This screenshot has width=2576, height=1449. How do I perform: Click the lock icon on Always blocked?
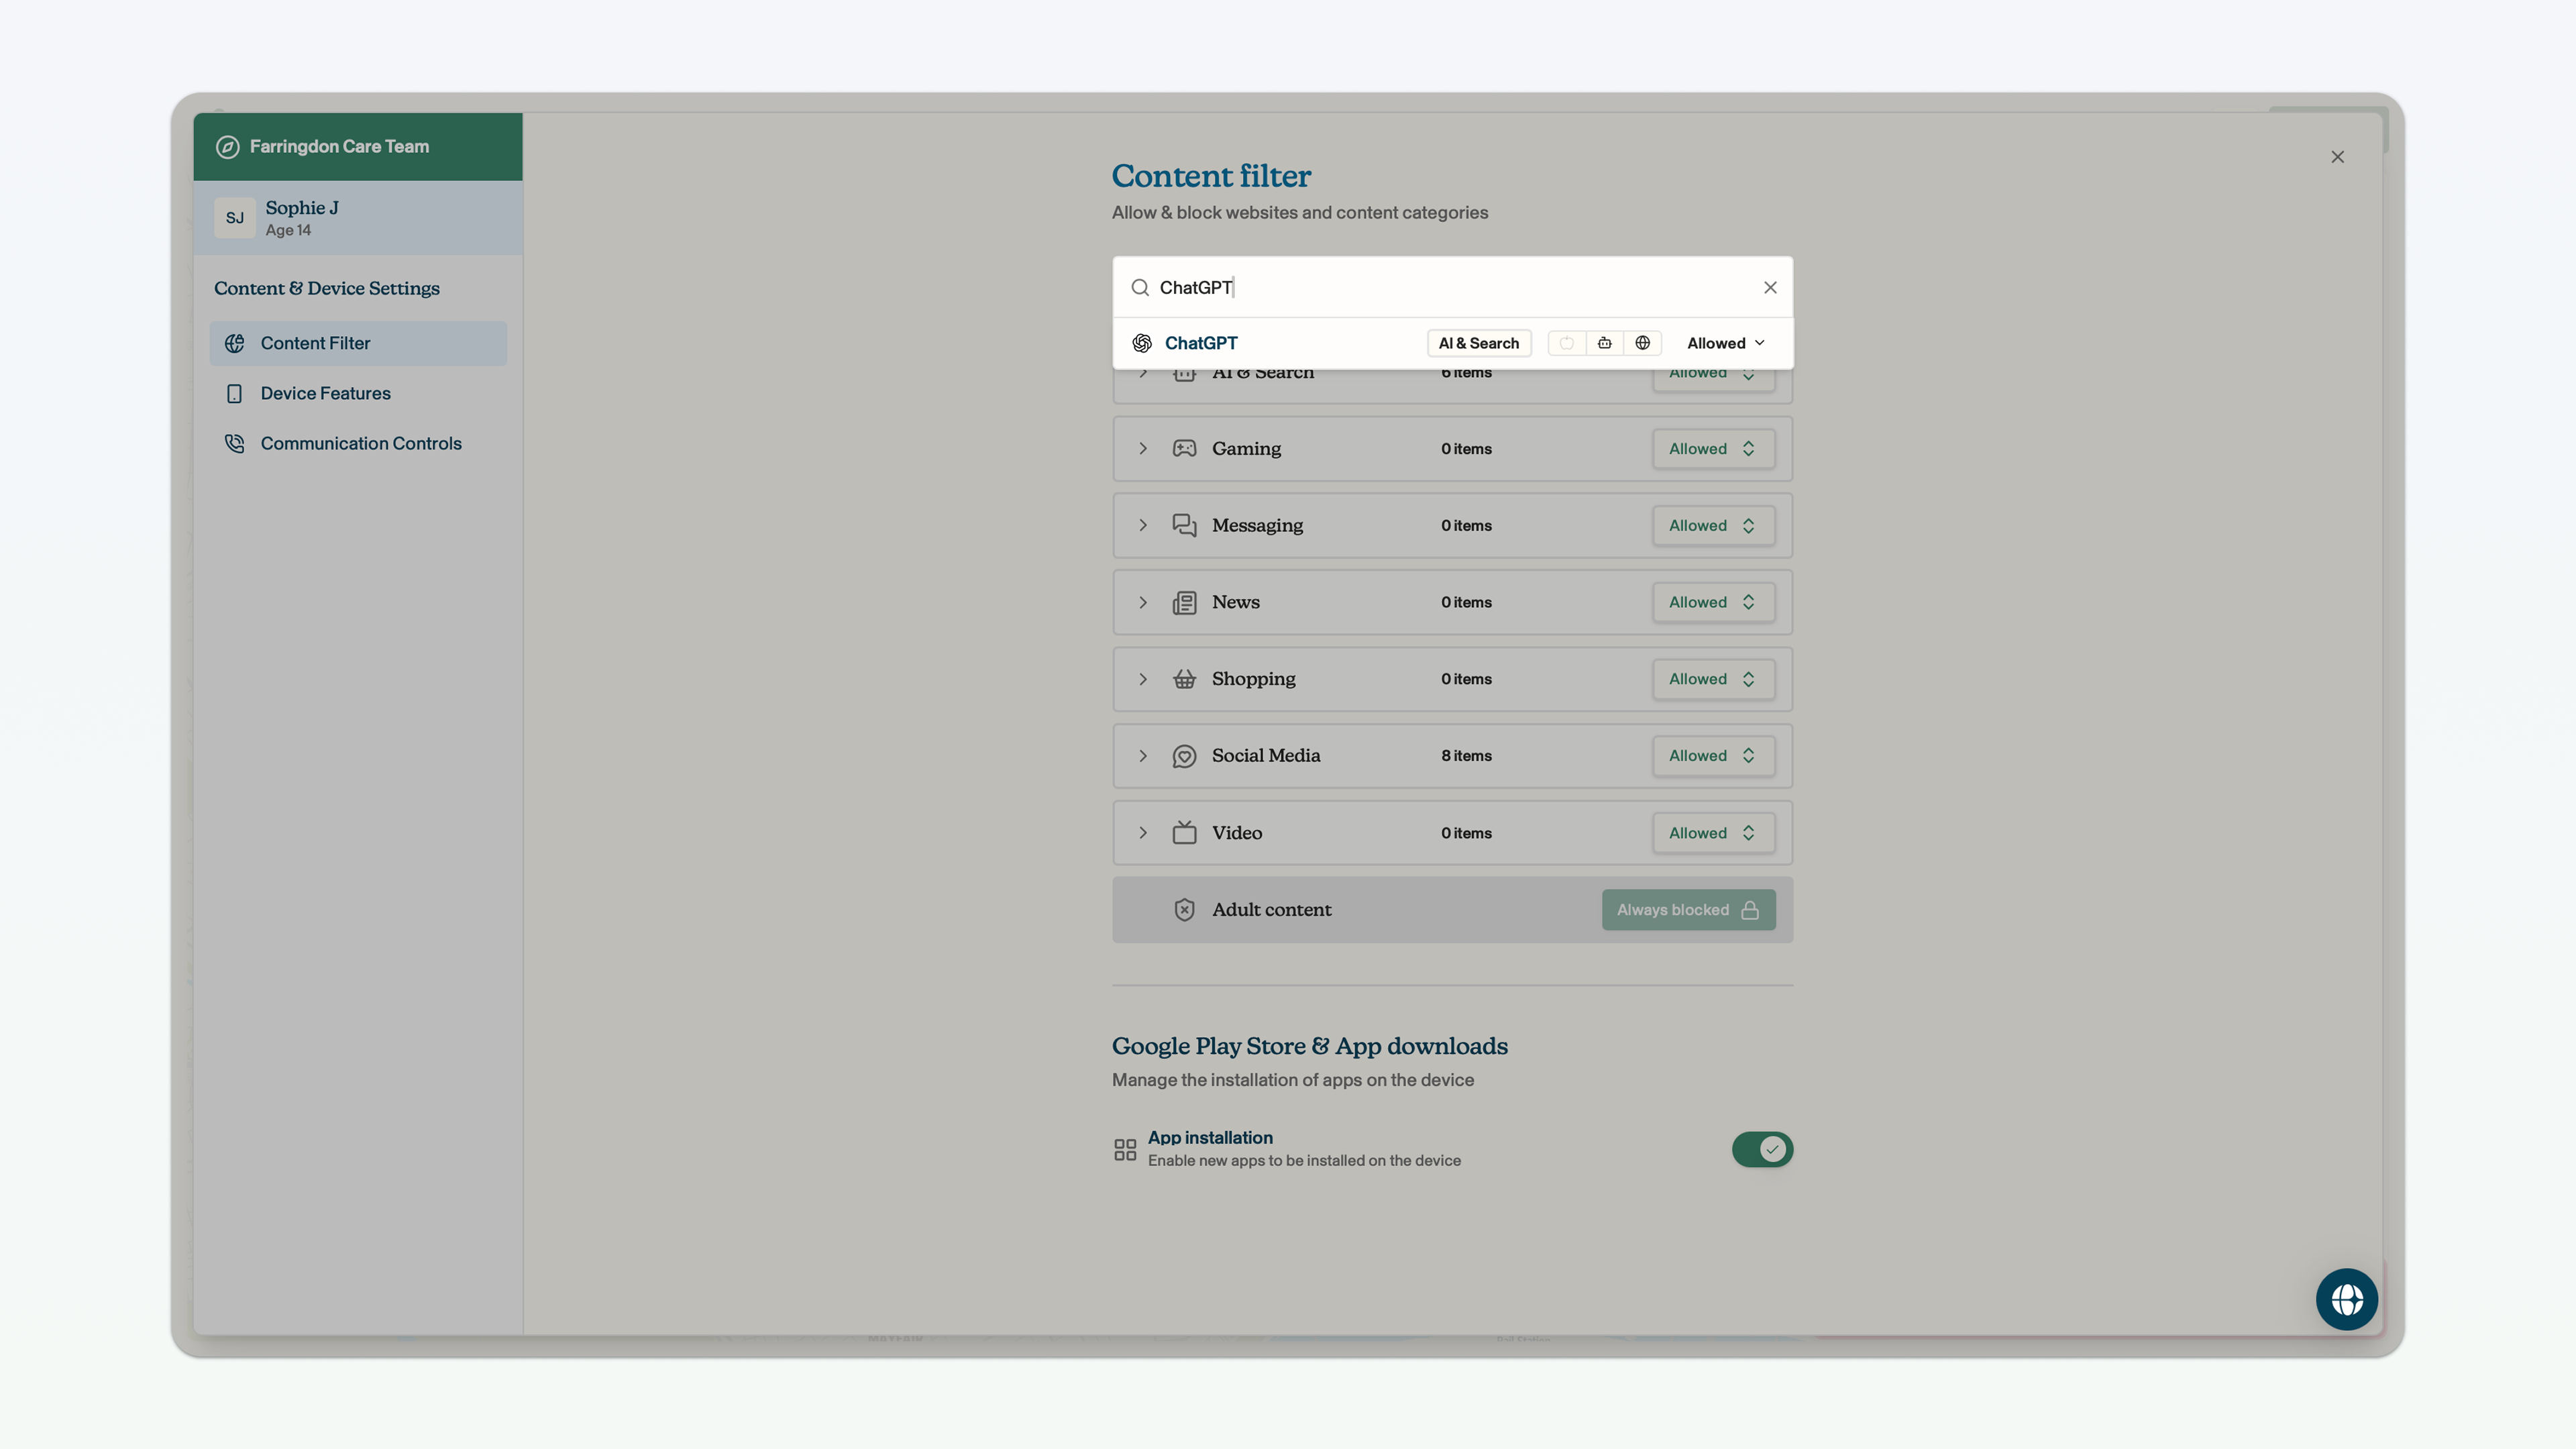(x=1749, y=910)
